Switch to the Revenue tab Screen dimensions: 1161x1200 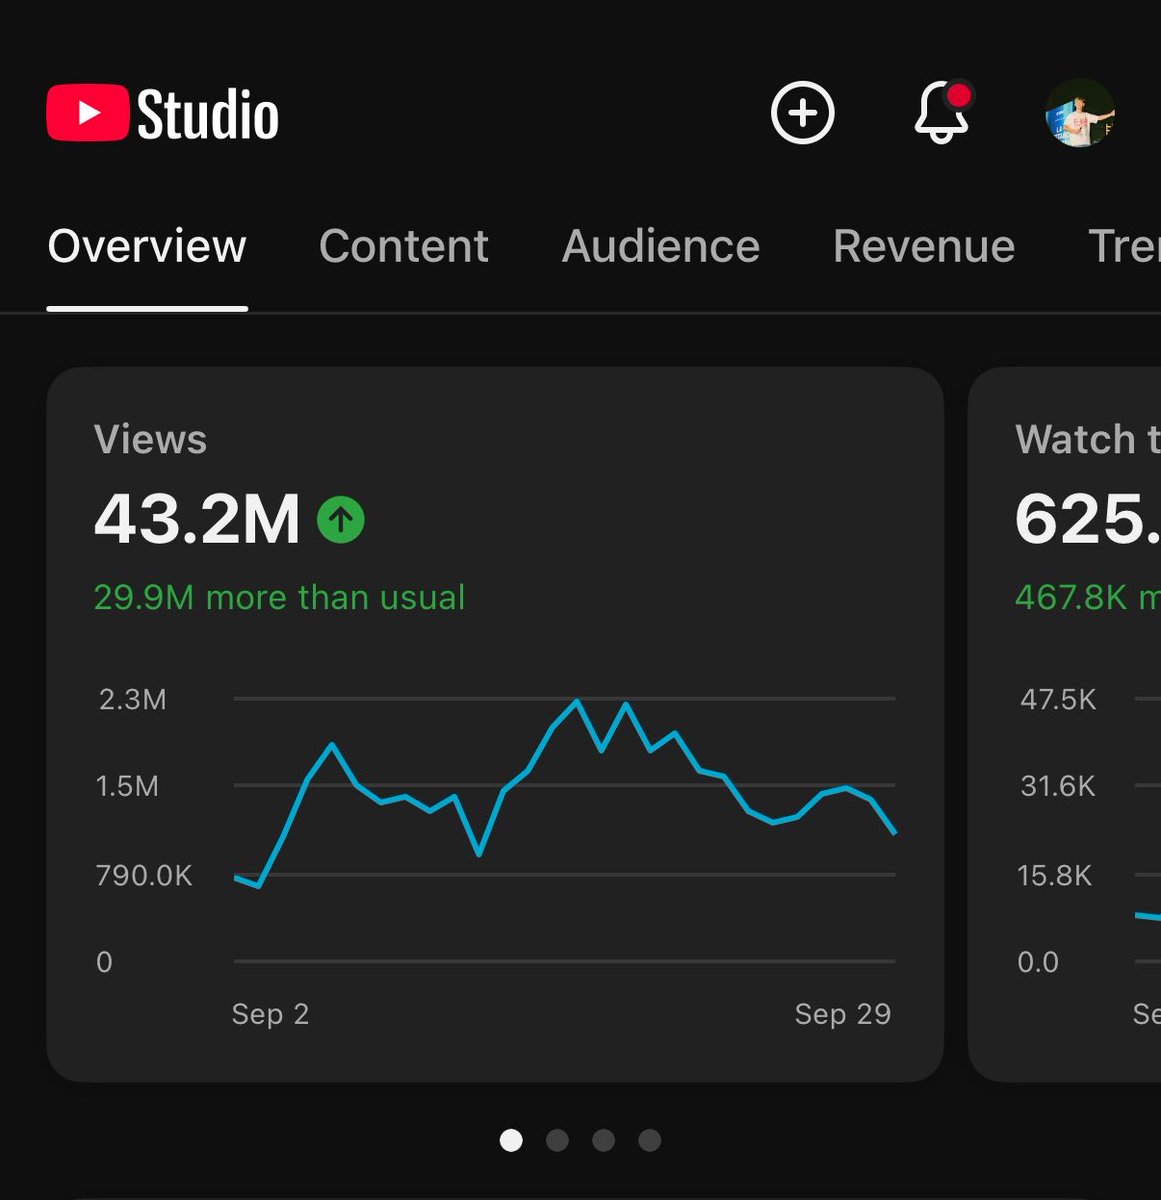coord(924,246)
